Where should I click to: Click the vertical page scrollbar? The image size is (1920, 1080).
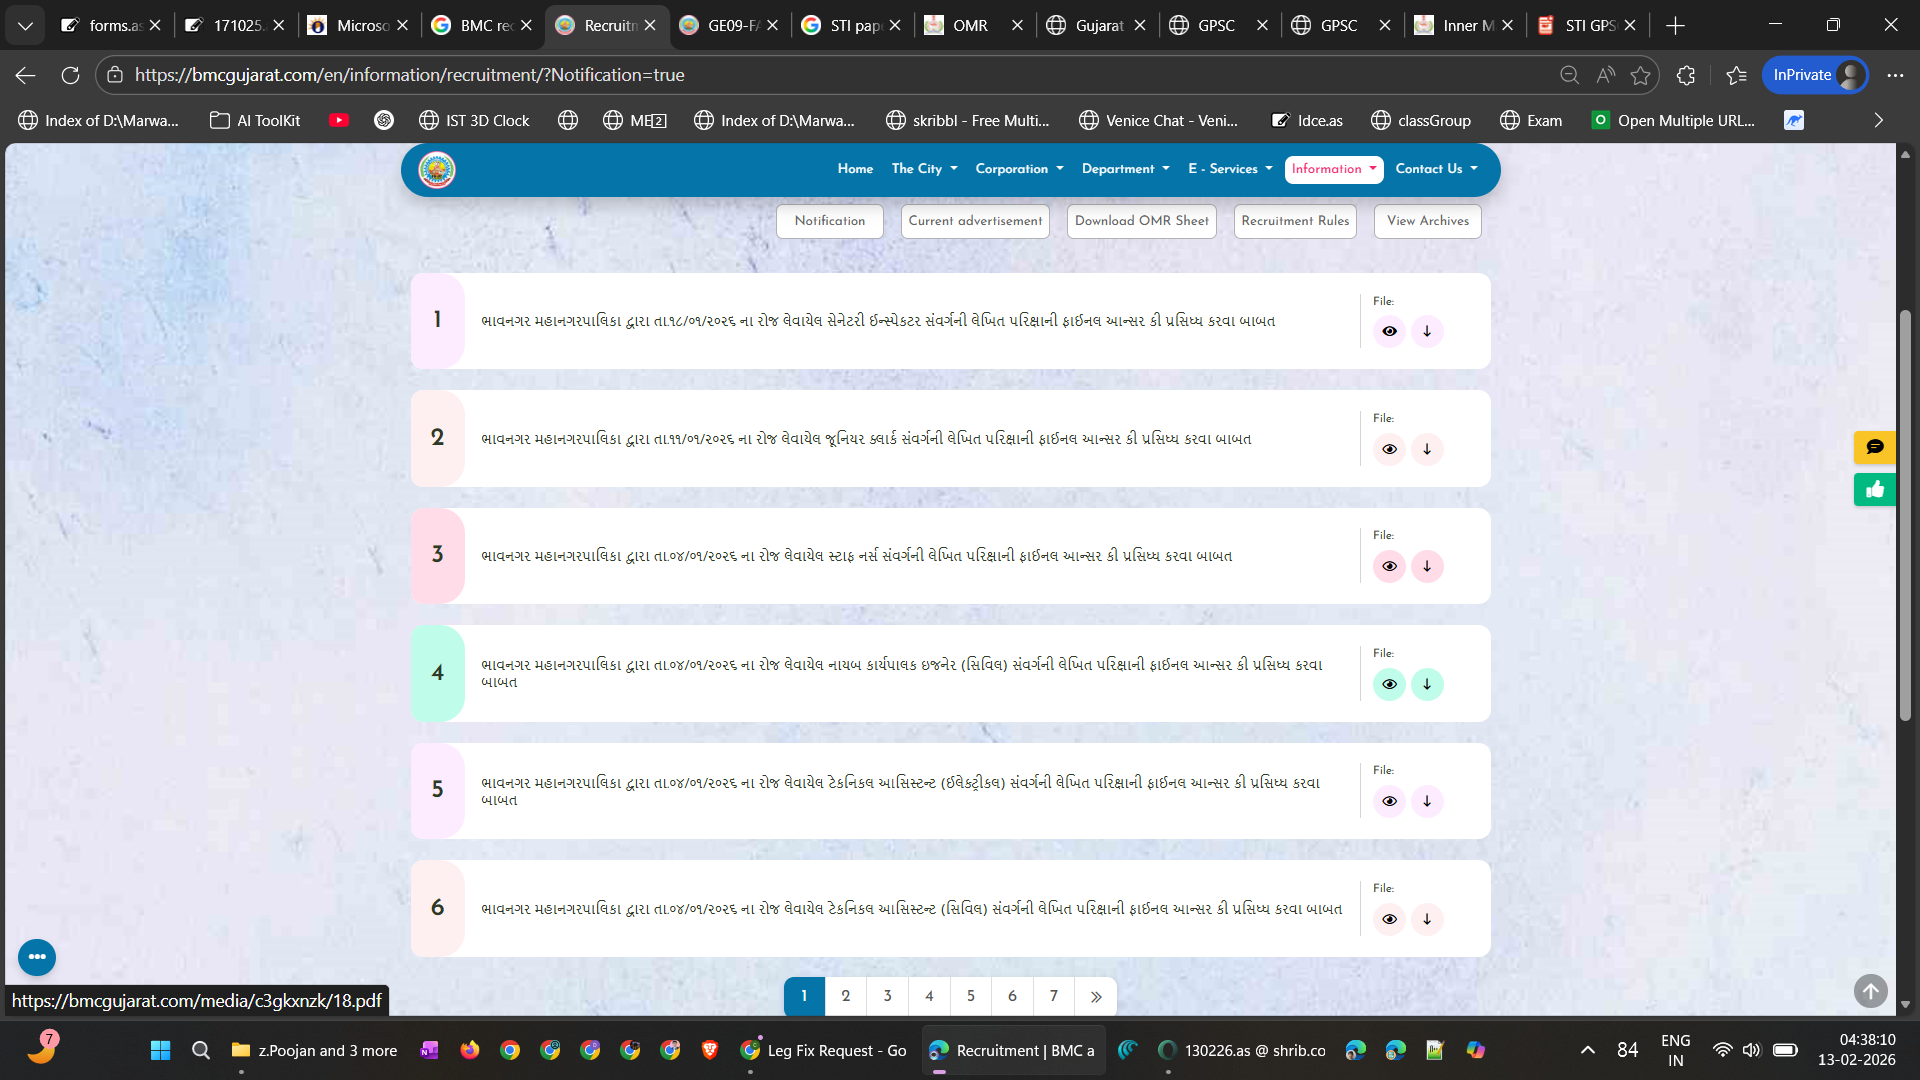click(1905, 515)
